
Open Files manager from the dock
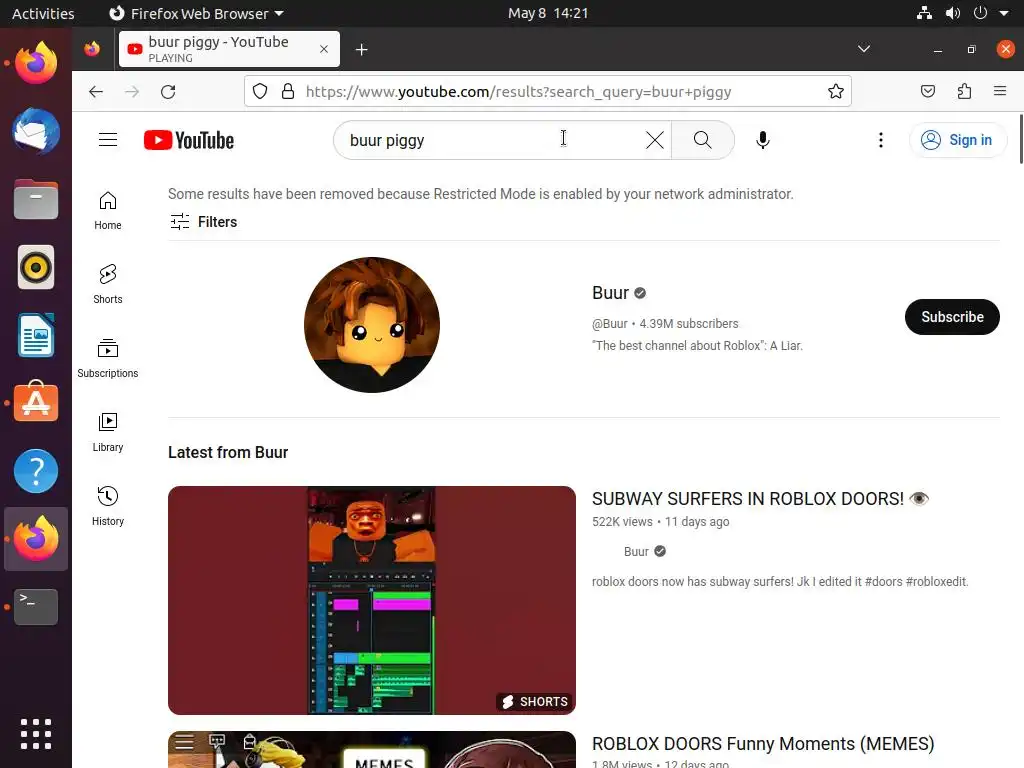click(36, 199)
